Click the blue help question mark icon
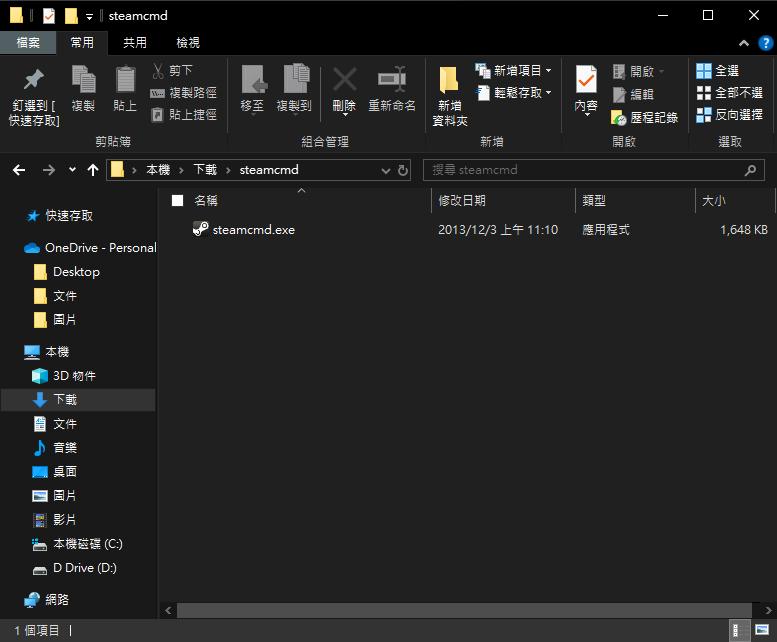Screen dimensions: 777x642 click(765, 43)
